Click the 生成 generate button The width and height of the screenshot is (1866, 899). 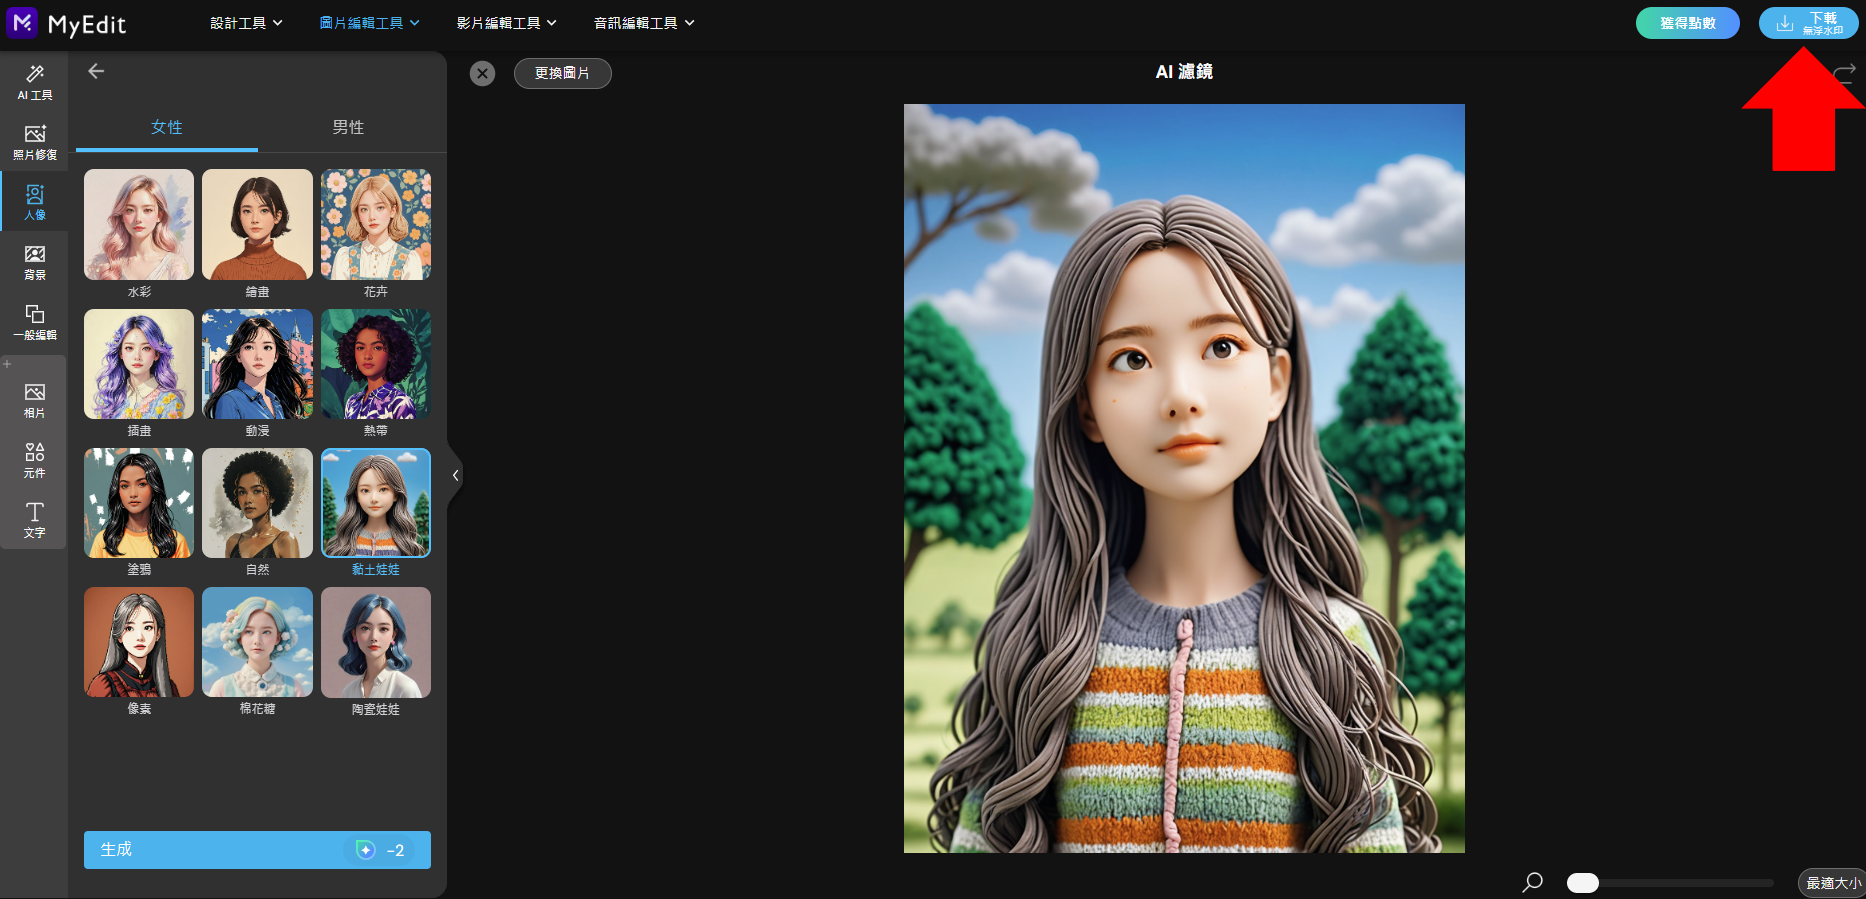257,850
